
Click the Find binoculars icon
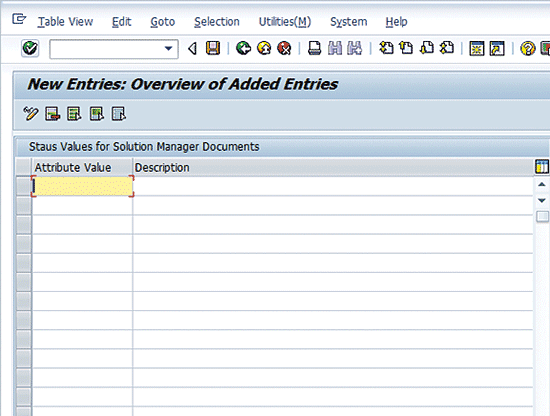click(x=335, y=48)
